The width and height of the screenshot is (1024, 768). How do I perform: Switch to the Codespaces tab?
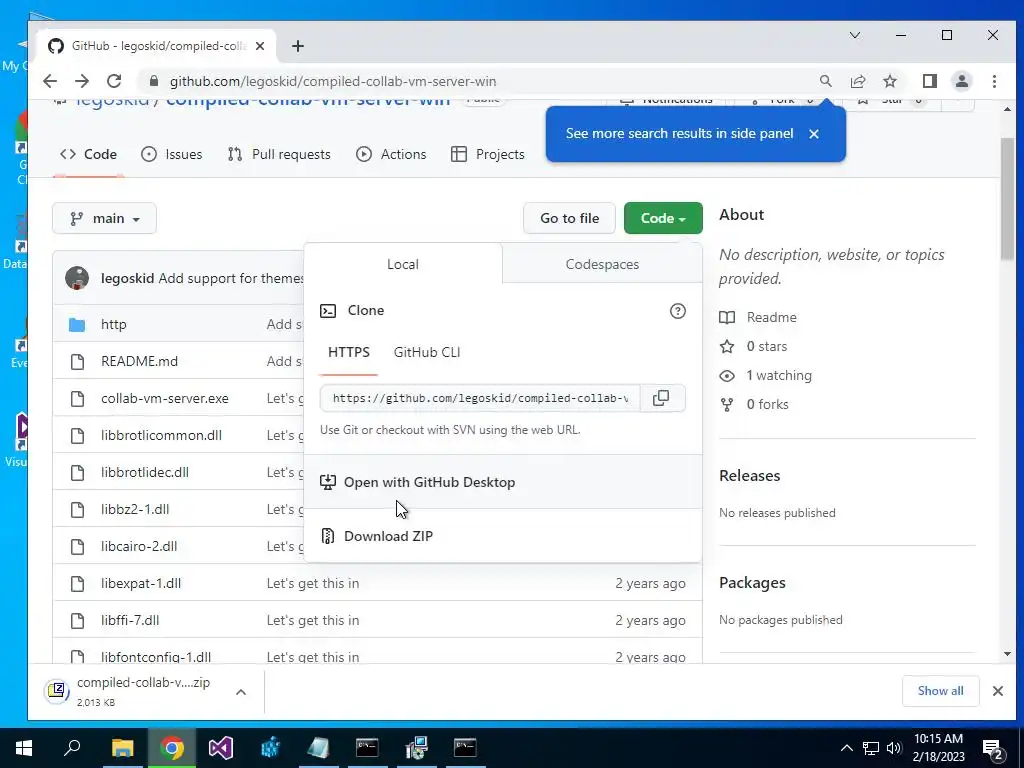click(x=602, y=264)
